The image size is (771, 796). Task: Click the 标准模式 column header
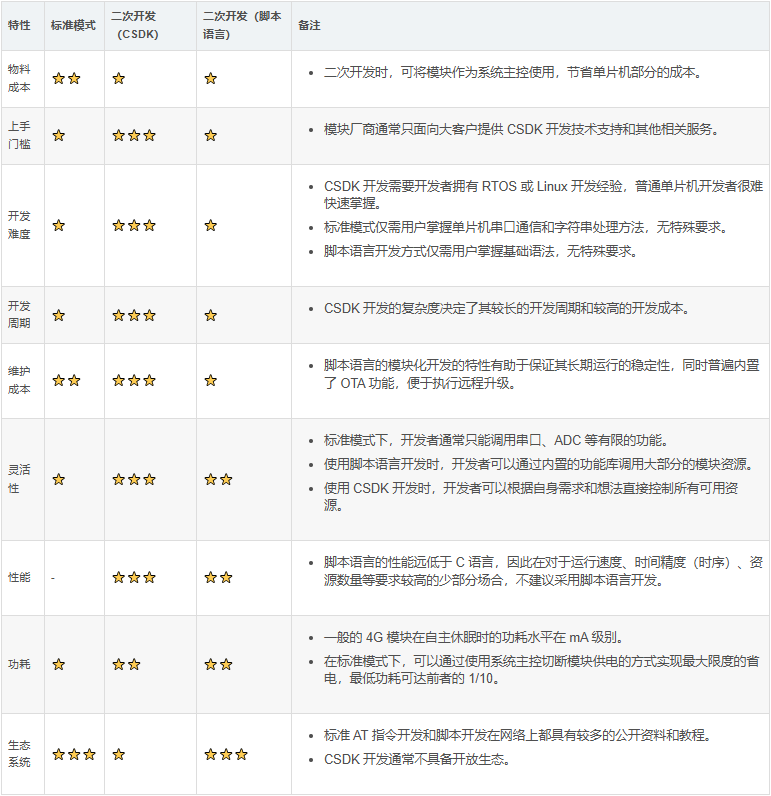click(73, 25)
